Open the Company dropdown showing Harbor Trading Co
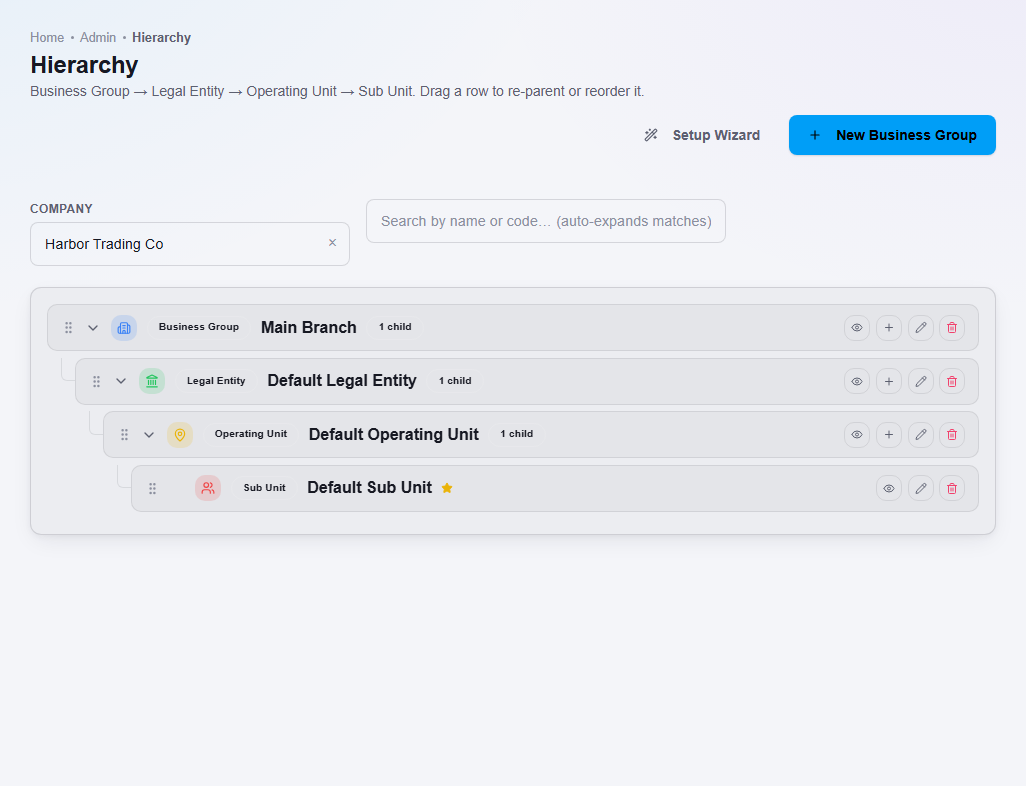 point(190,244)
